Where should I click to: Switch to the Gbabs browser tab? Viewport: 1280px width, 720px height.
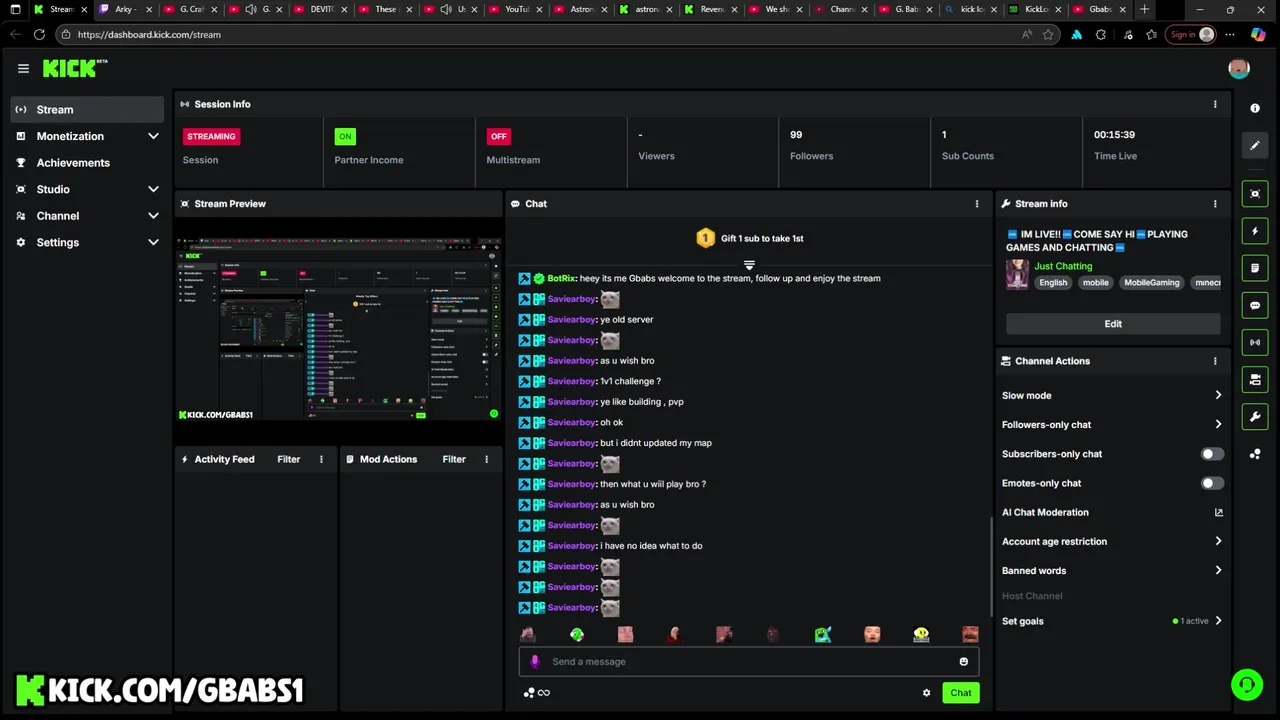click(x=1099, y=9)
